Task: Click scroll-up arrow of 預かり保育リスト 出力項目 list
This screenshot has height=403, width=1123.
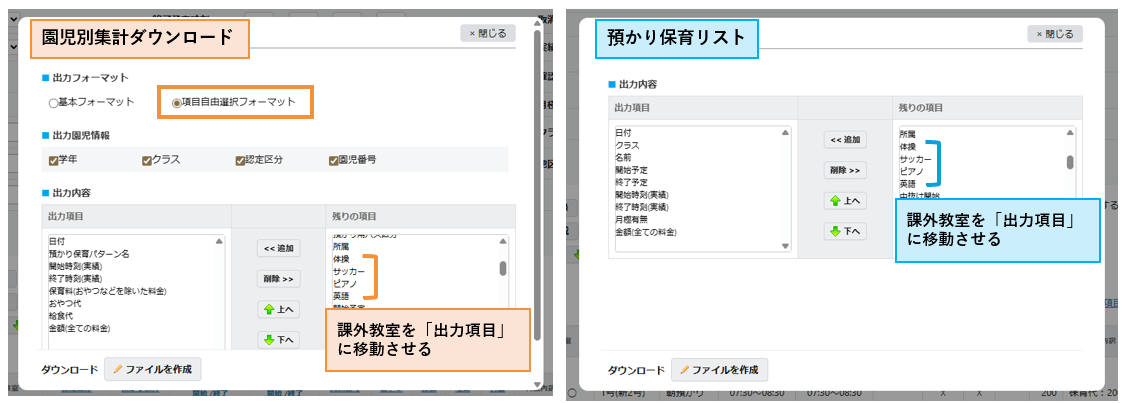Action: (786, 132)
